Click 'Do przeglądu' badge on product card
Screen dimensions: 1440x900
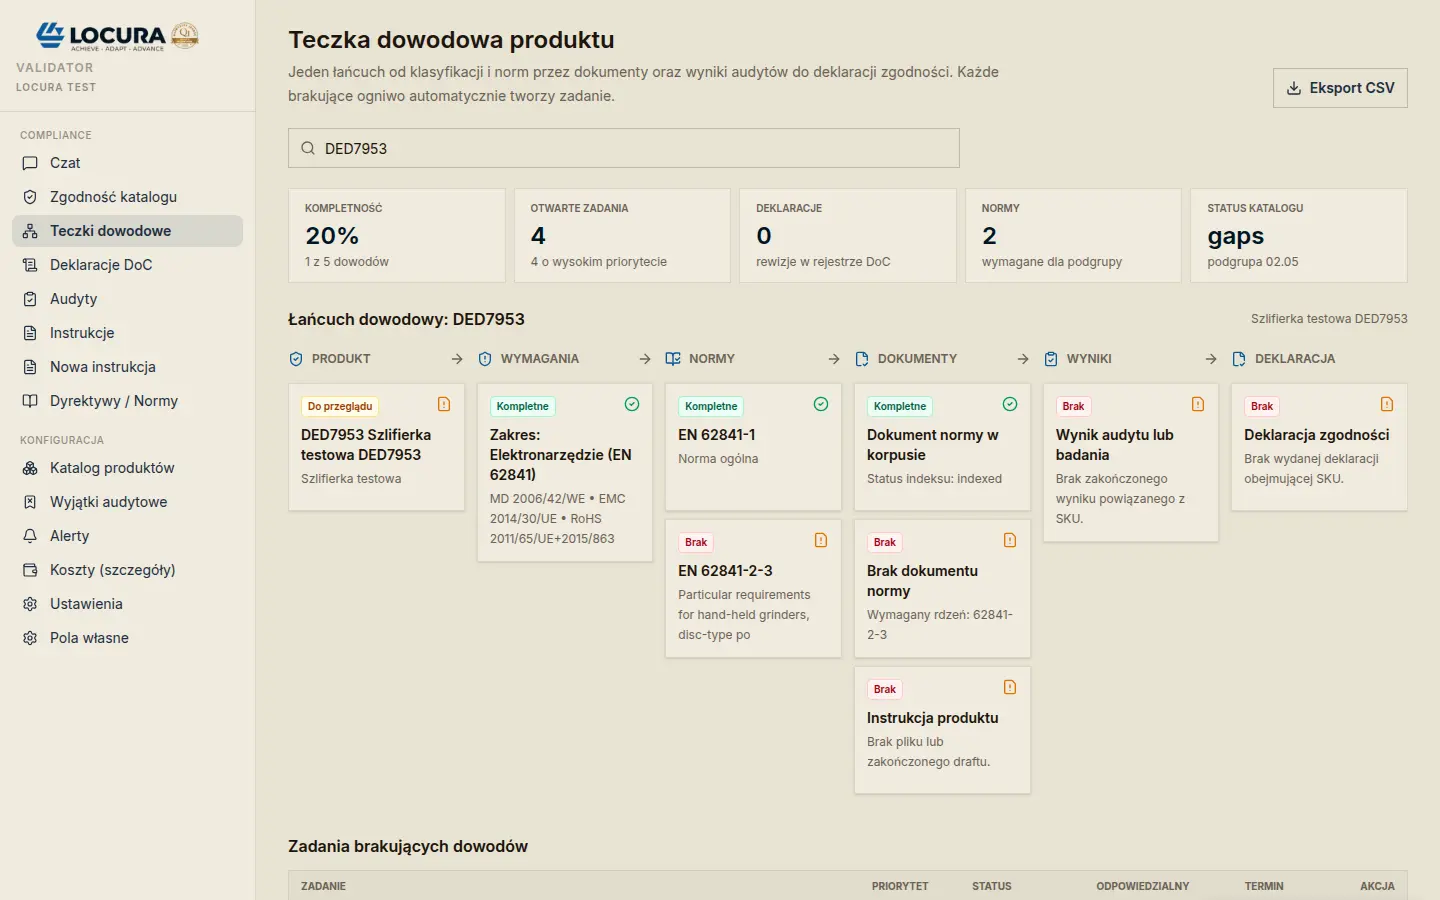pyautogui.click(x=340, y=406)
